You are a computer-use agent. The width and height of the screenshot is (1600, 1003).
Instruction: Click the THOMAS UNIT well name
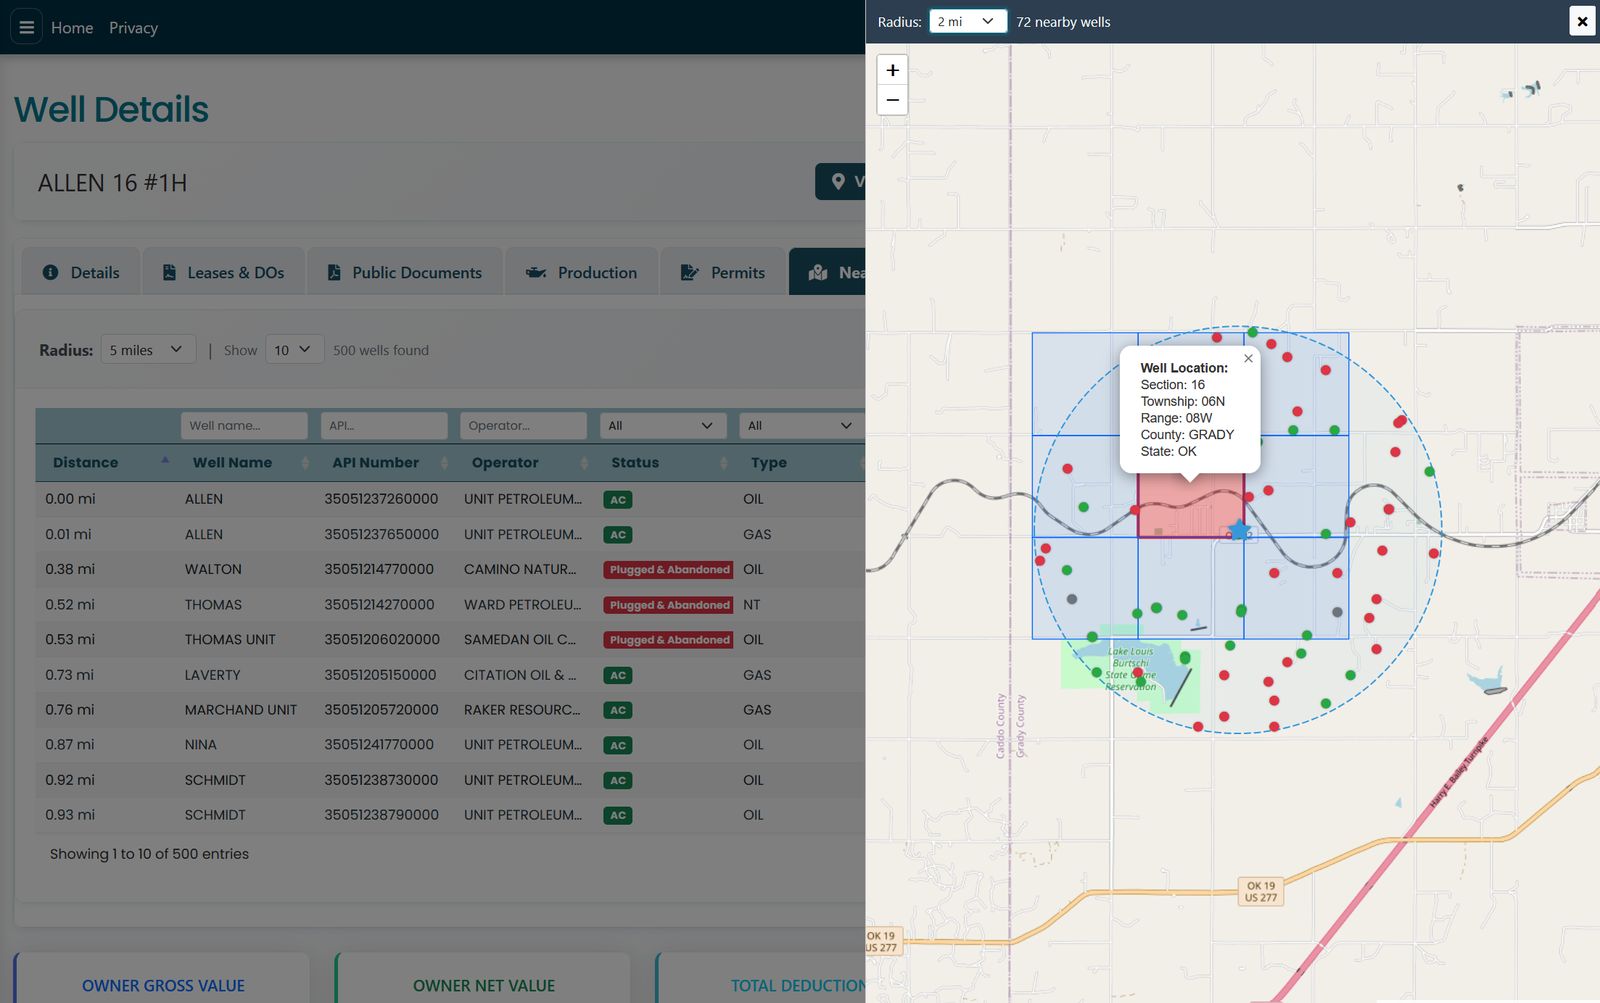point(230,639)
